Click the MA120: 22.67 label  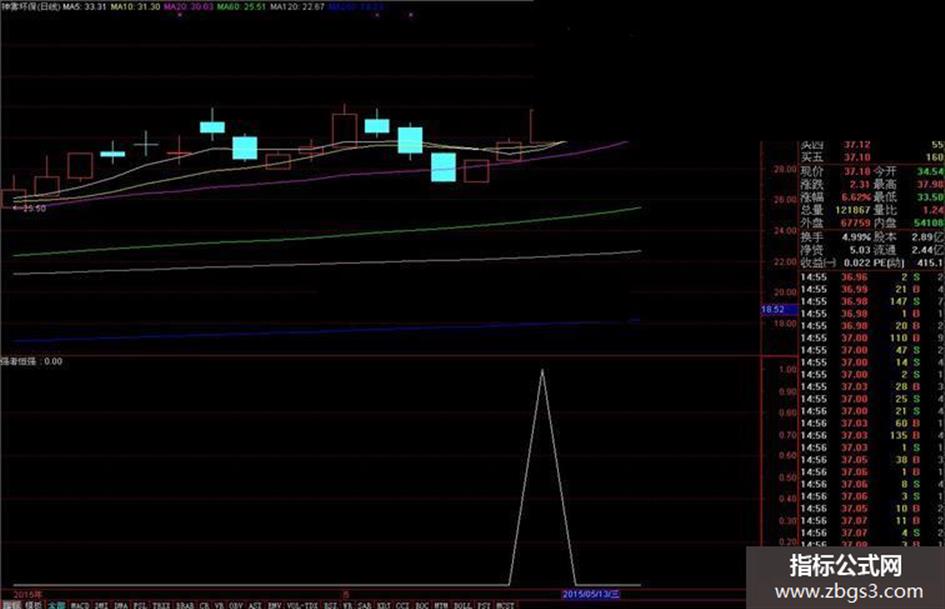pyautogui.click(x=297, y=7)
